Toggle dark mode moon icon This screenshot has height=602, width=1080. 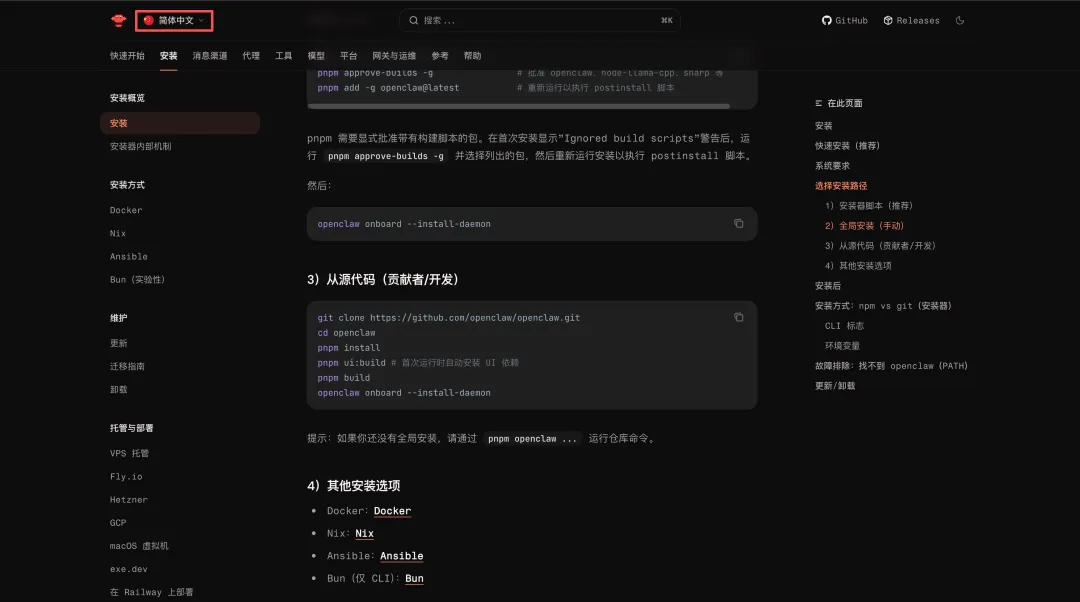click(x=959, y=21)
